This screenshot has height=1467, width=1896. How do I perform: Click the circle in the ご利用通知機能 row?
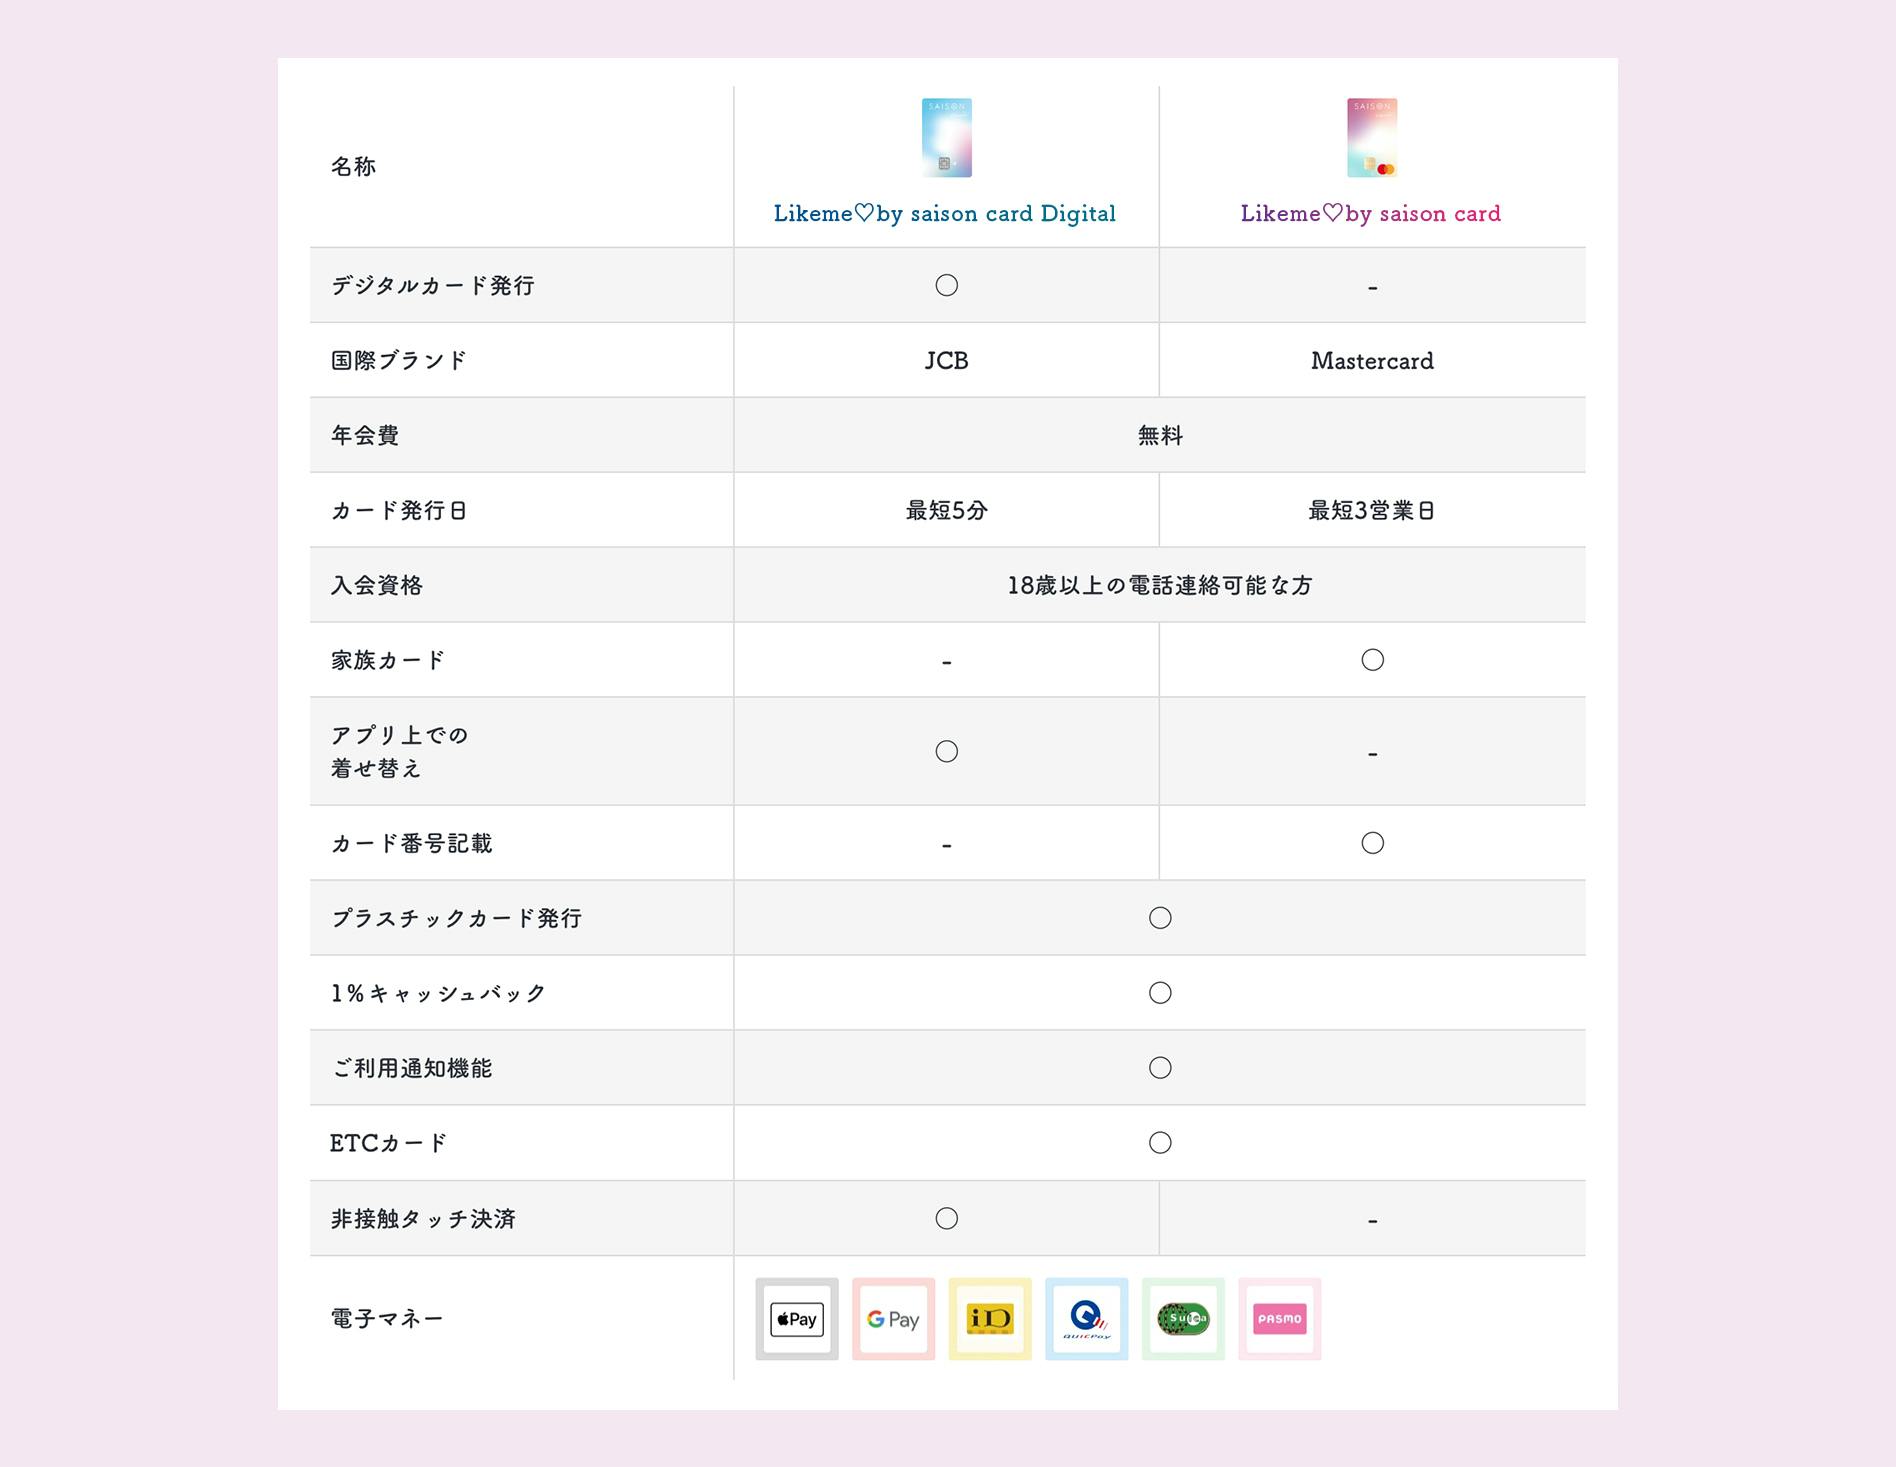pos(1160,1068)
